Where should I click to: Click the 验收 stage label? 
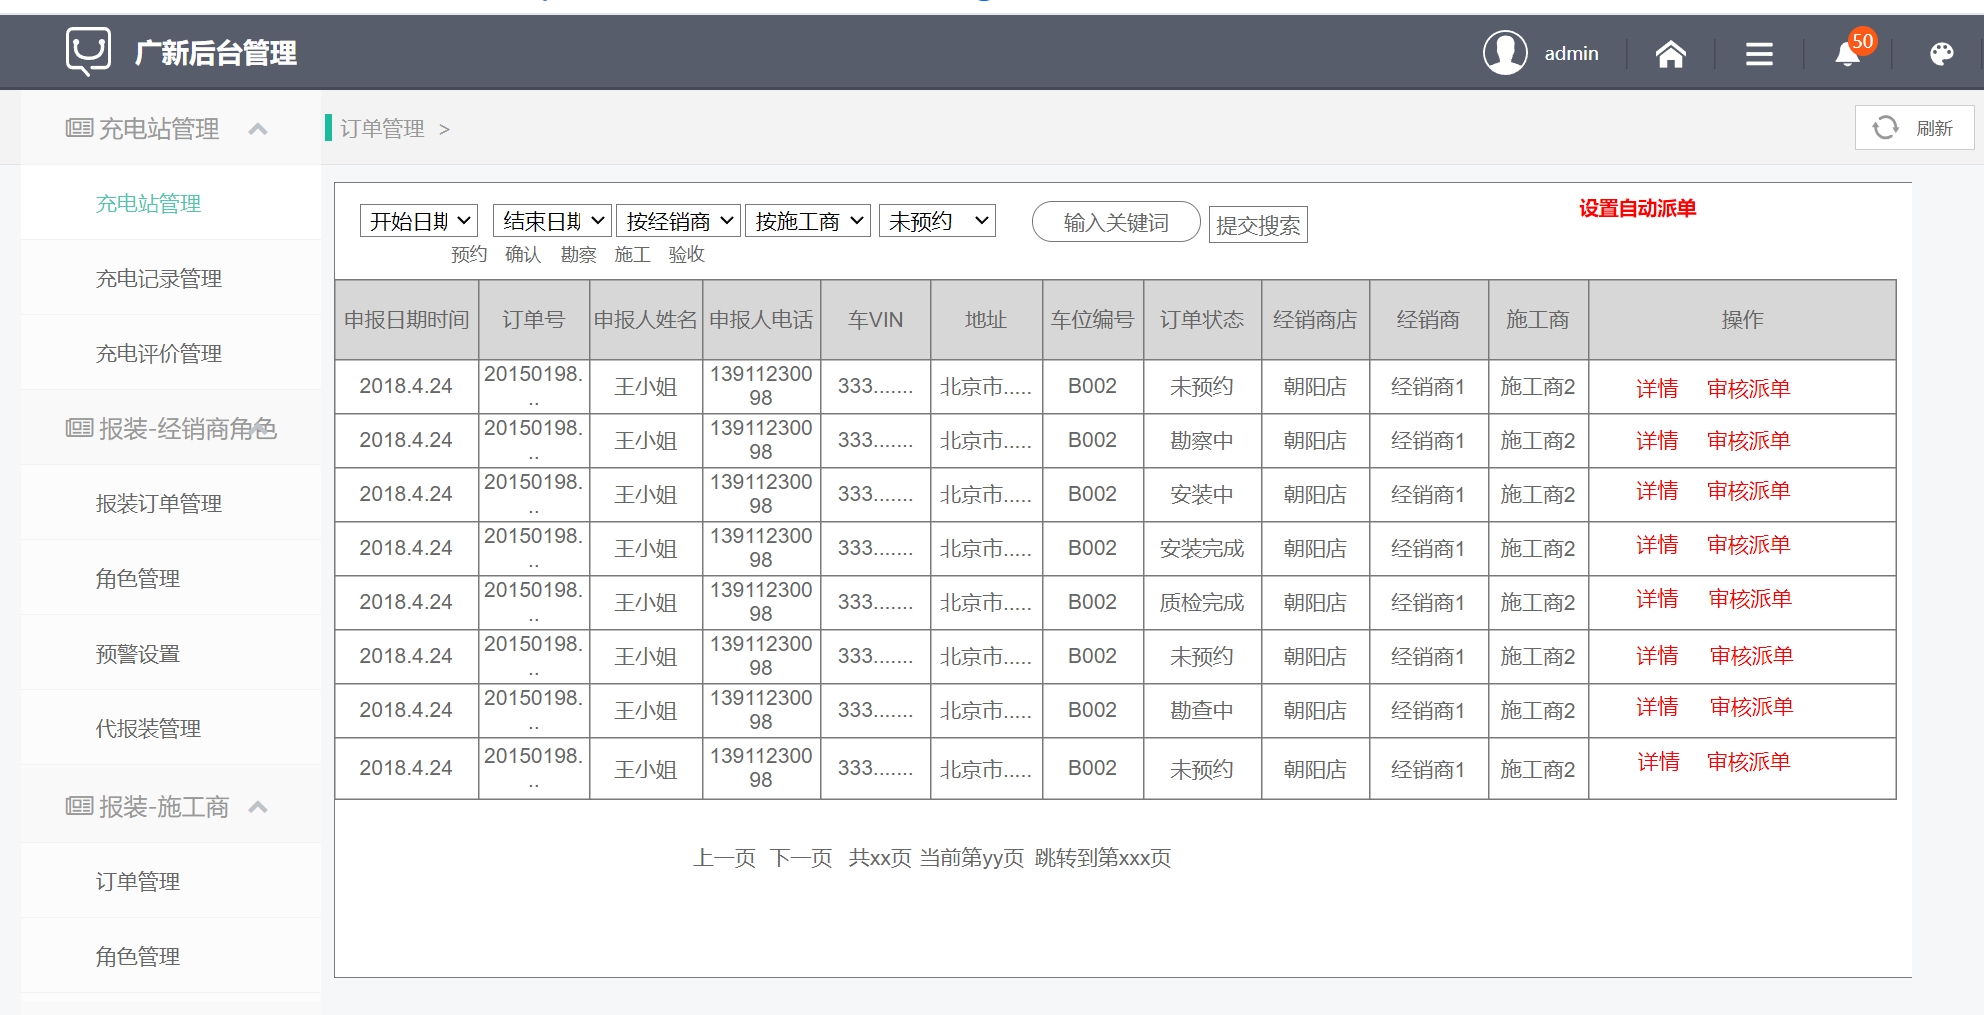click(x=686, y=254)
